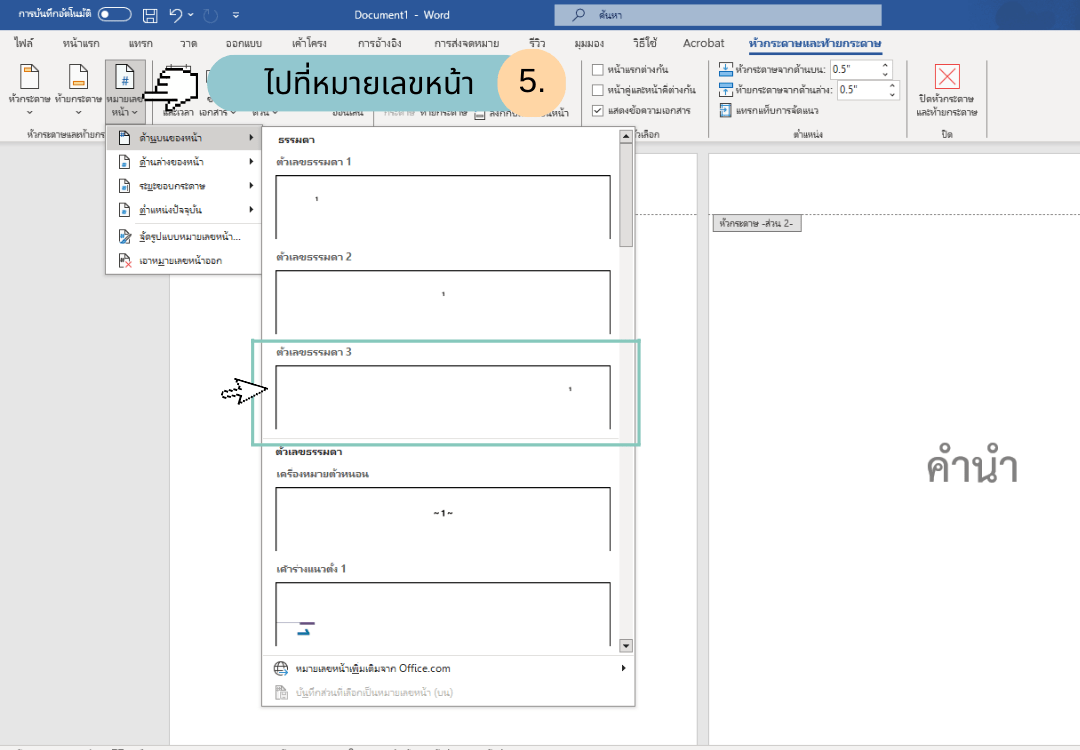This screenshot has height=750, width=1080.
Task: Decrease header-from-top value with down arrow
Action: (885, 73)
